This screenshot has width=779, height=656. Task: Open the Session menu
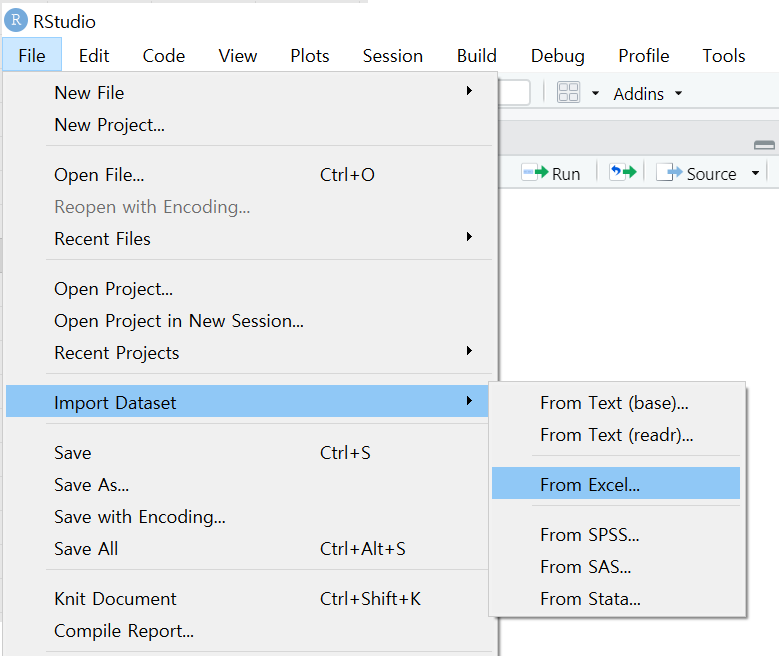pyautogui.click(x=392, y=55)
